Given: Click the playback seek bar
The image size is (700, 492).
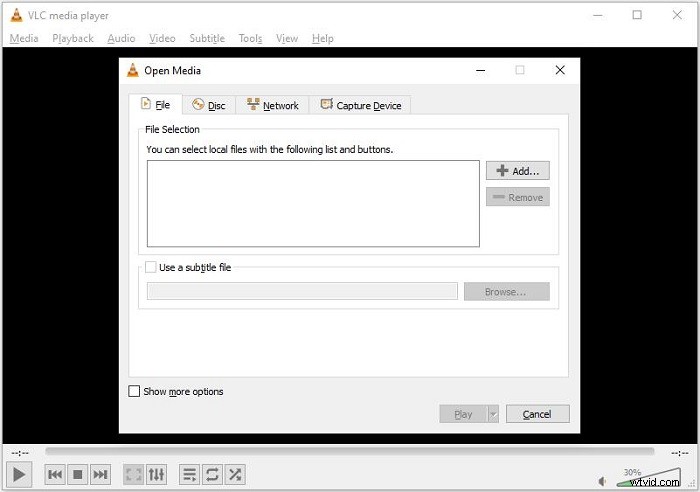Looking at the screenshot, I should (x=350, y=451).
